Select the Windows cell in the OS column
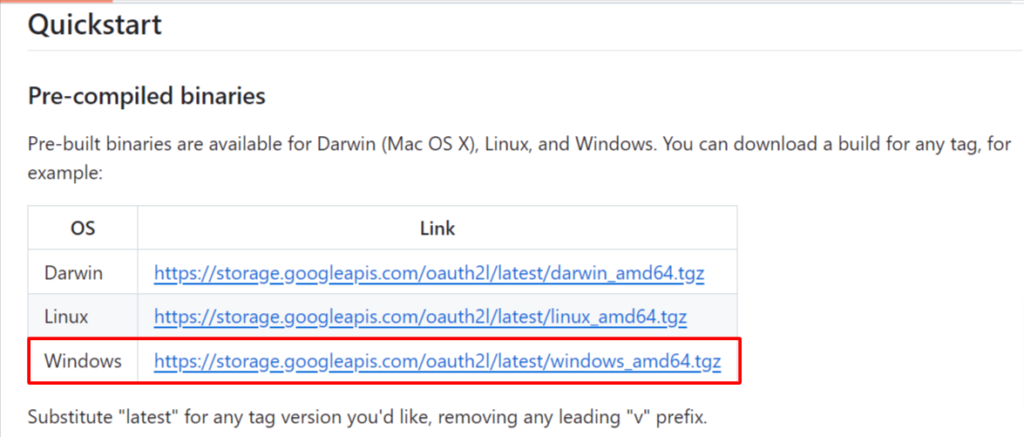Viewport: 1024px width, 437px height. (x=82, y=360)
